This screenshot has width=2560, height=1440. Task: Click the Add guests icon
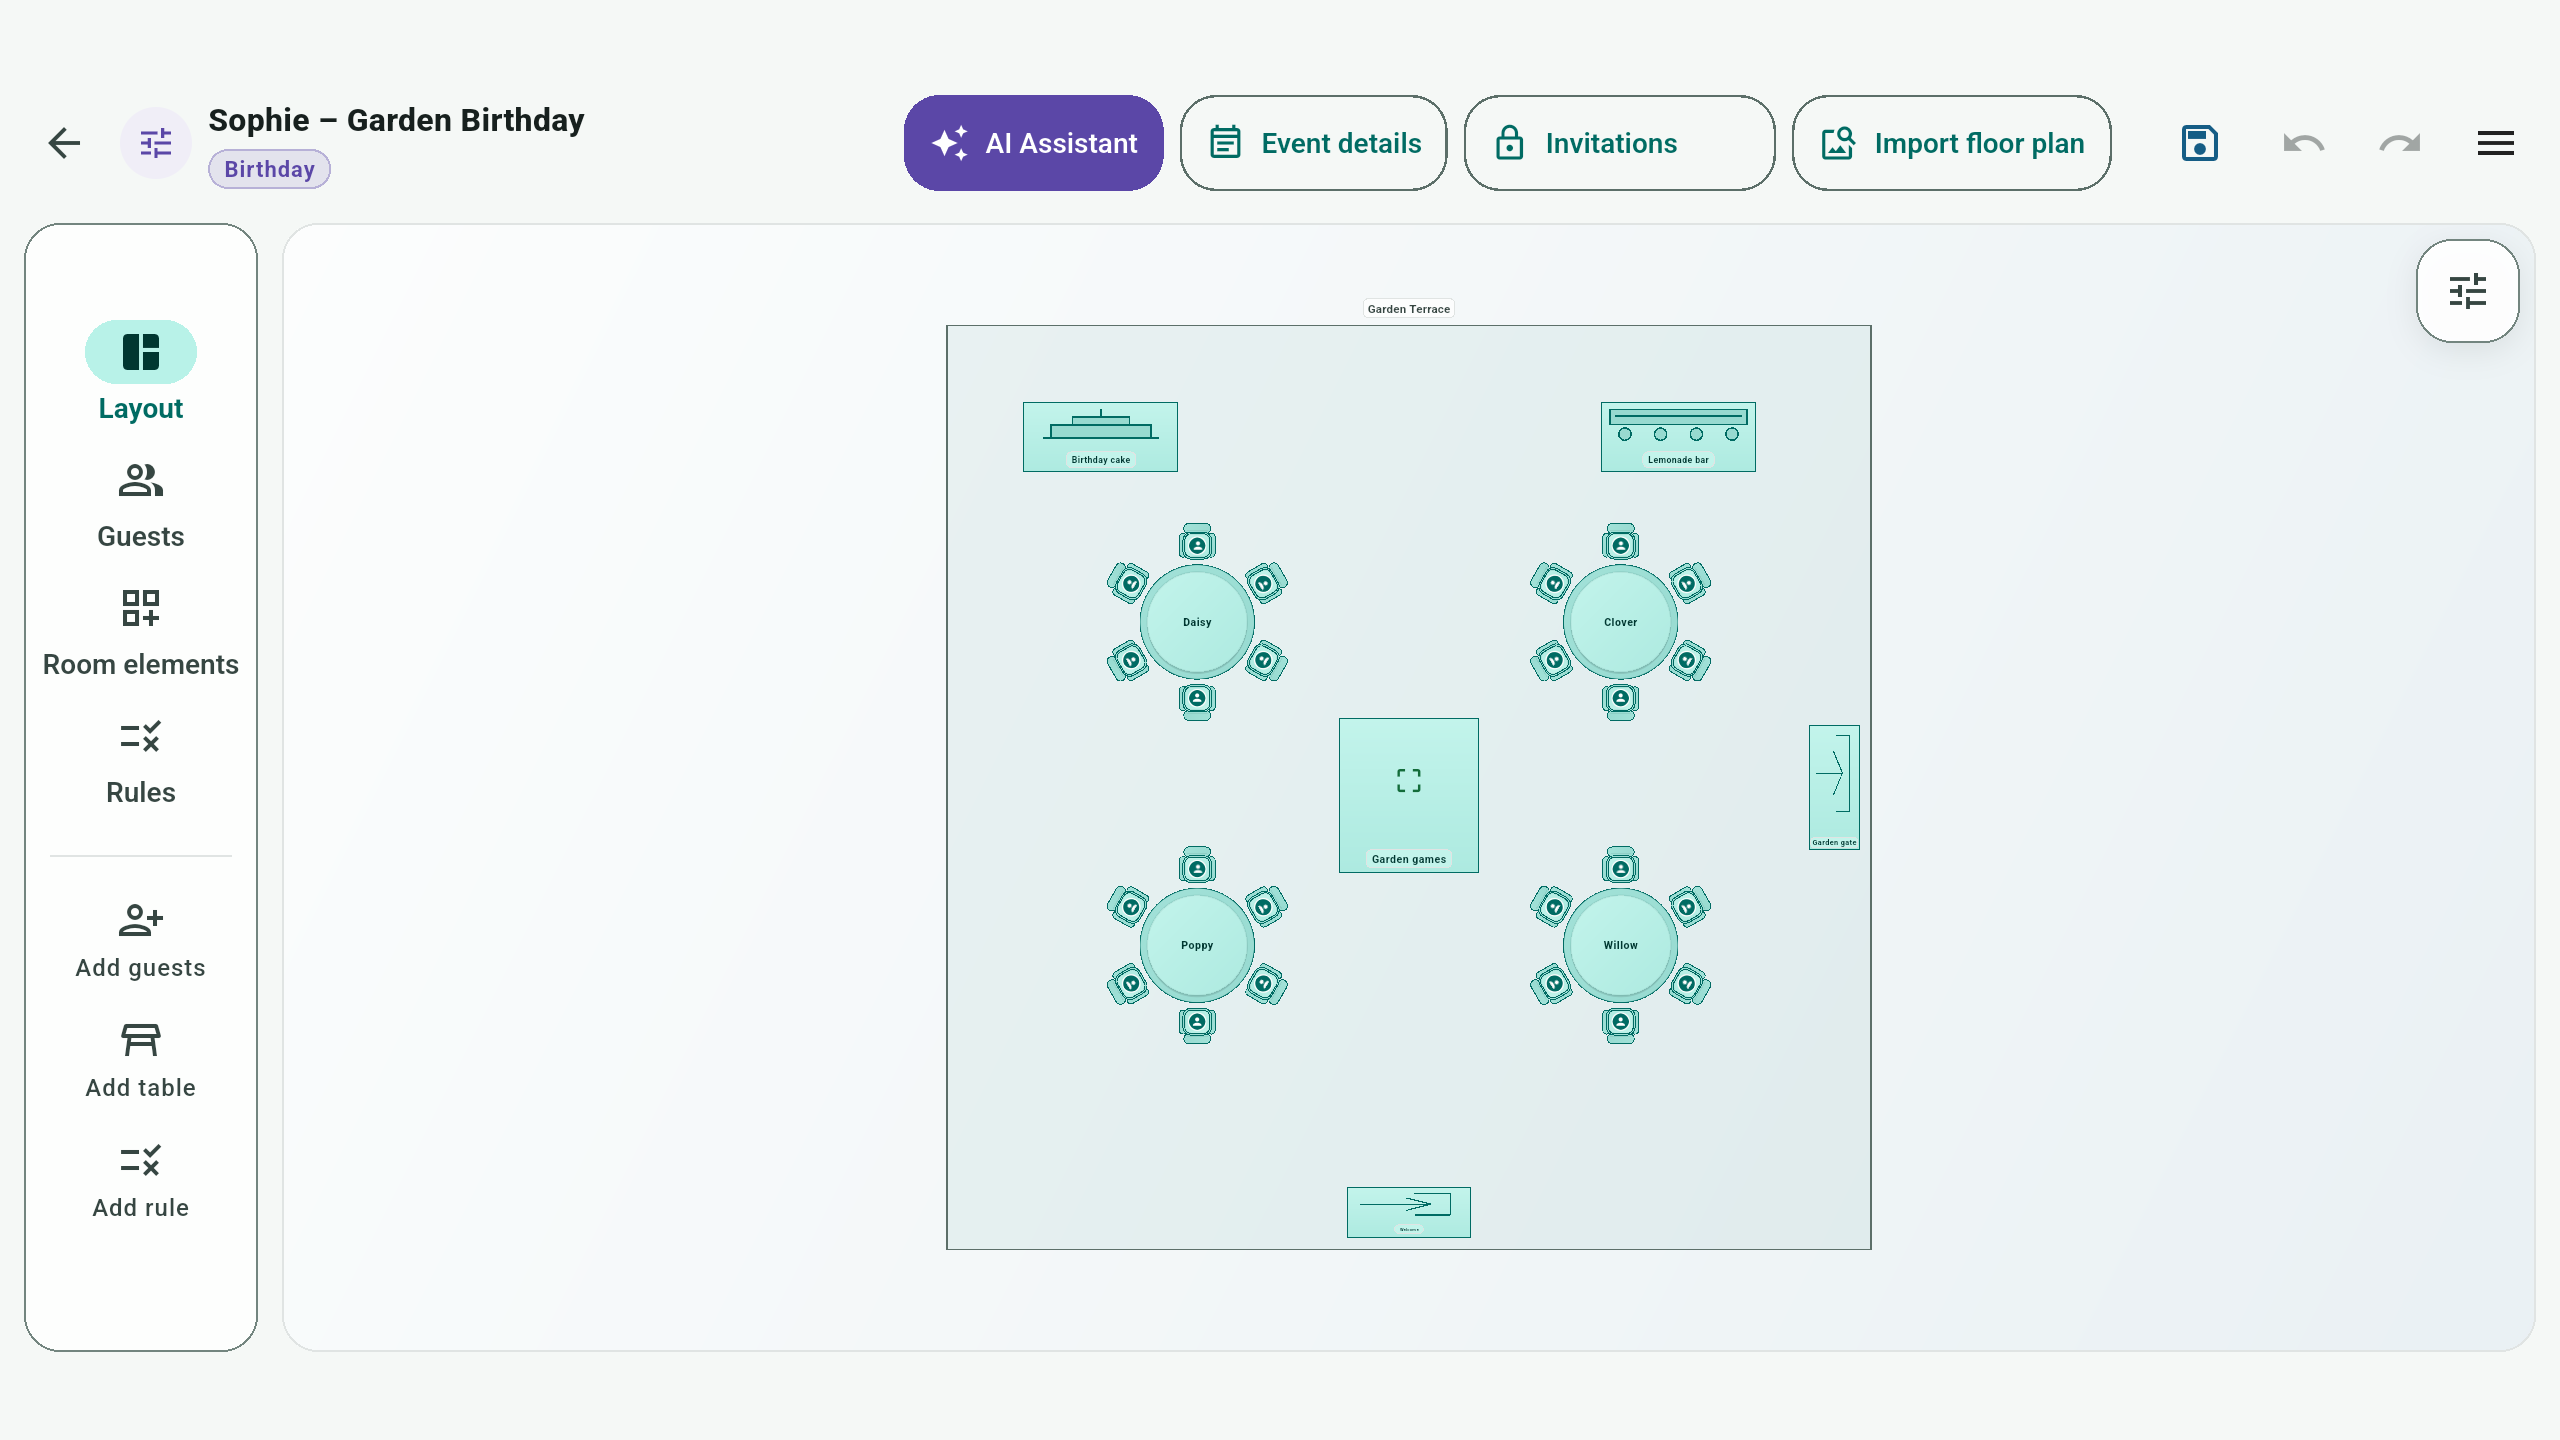141,920
